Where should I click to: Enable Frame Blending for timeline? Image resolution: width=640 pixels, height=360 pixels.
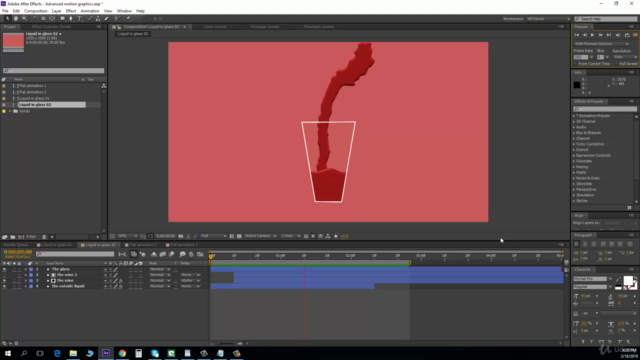click(x=162, y=254)
